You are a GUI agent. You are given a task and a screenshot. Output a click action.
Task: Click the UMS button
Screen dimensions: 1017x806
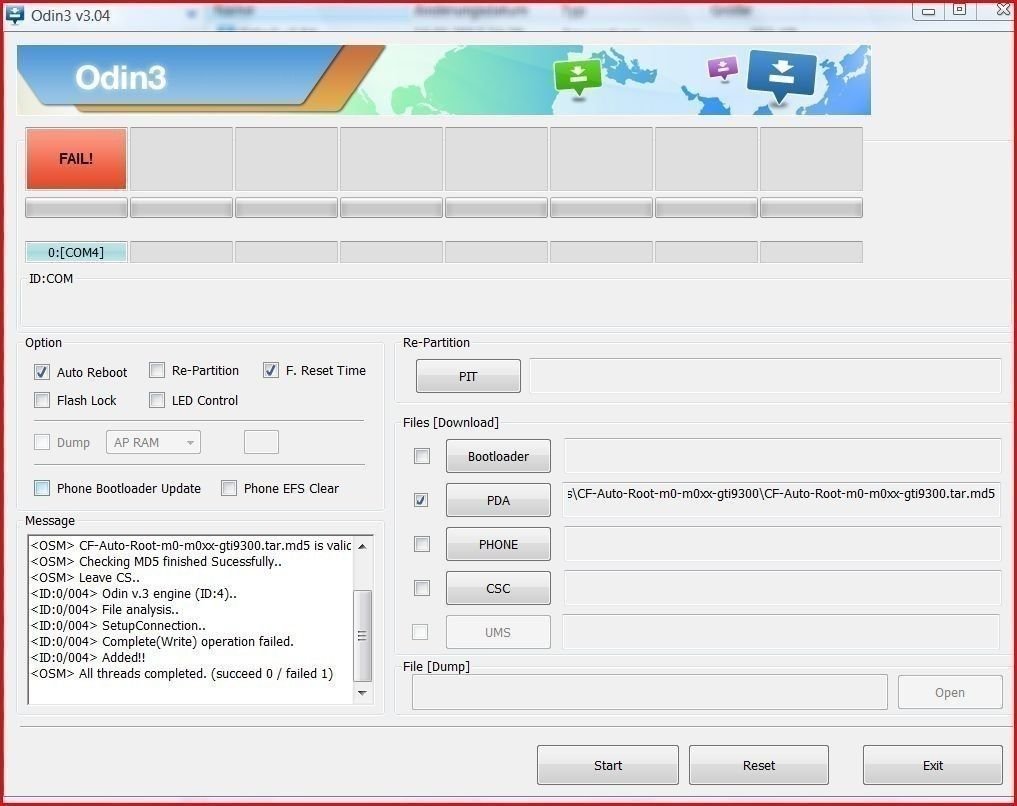(x=498, y=632)
